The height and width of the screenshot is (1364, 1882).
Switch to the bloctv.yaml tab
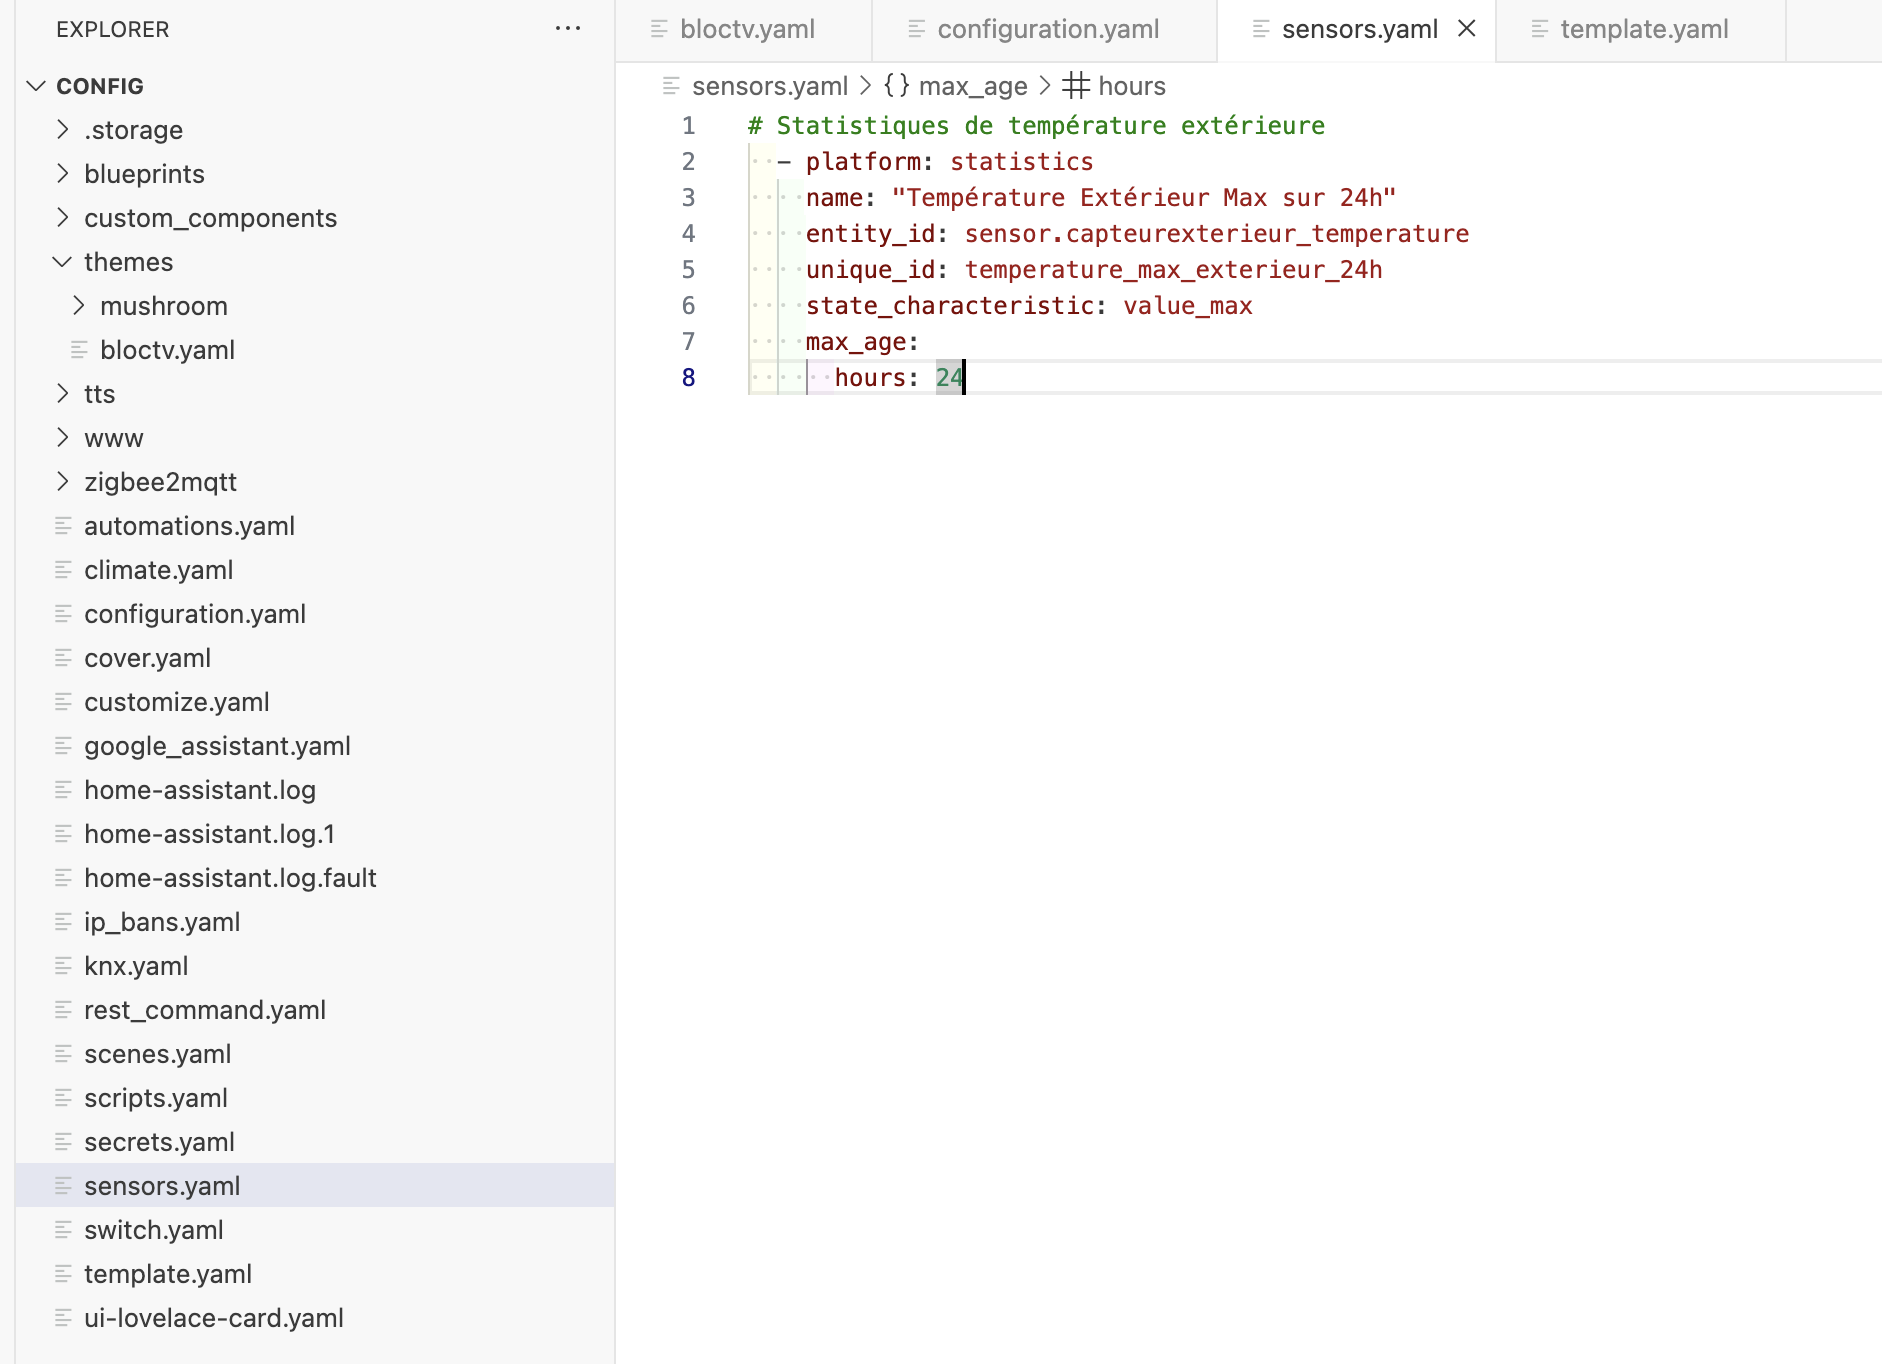coord(747,29)
